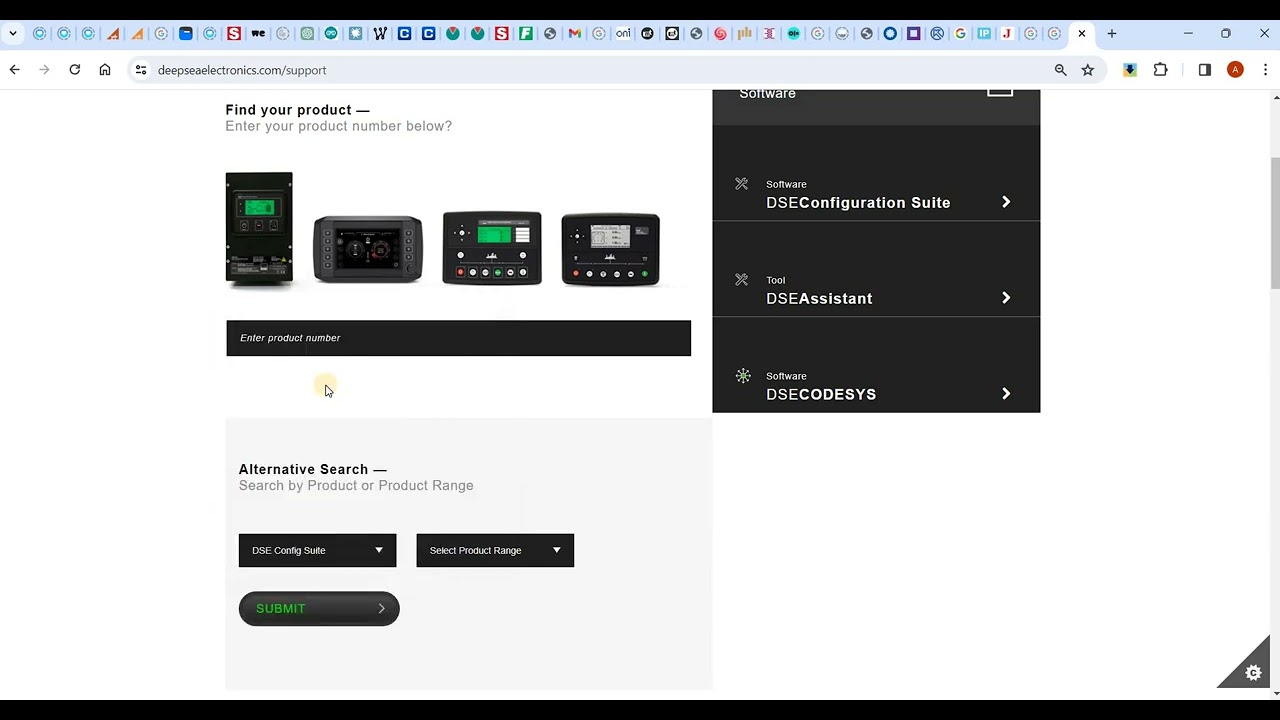The image size is (1280, 720).
Task: Click the green LCD generator controller image
Action: pyautogui.click(x=492, y=248)
